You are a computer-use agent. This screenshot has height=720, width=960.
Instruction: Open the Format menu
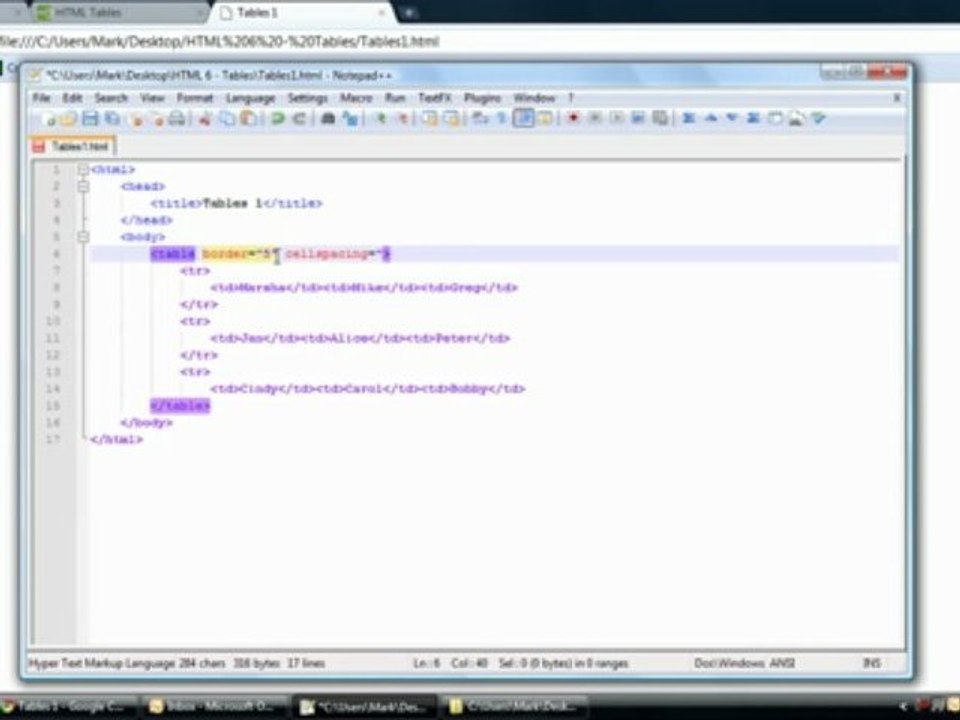pyautogui.click(x=195, y=98)
